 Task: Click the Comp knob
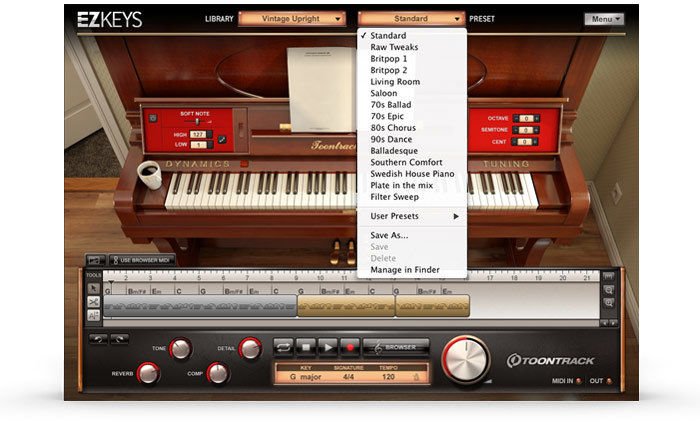coord(218,373)
